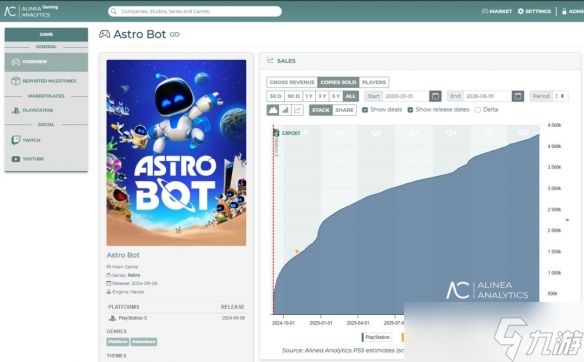584x362 pixels.
Task: Click the YouTube icon in sidebar
Action: tap(16, 159)
